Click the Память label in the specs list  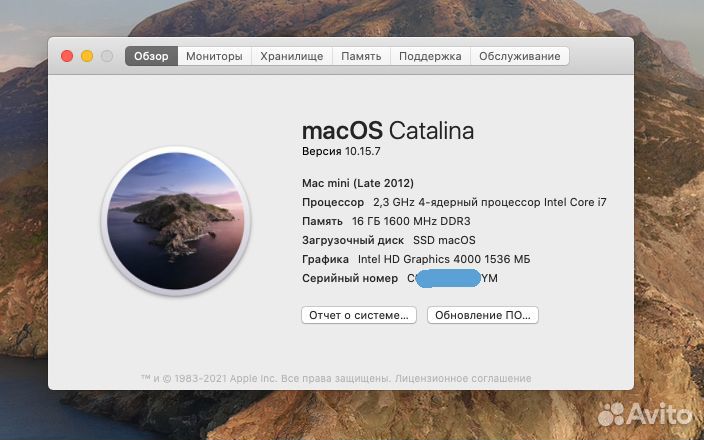click(322, 221)
